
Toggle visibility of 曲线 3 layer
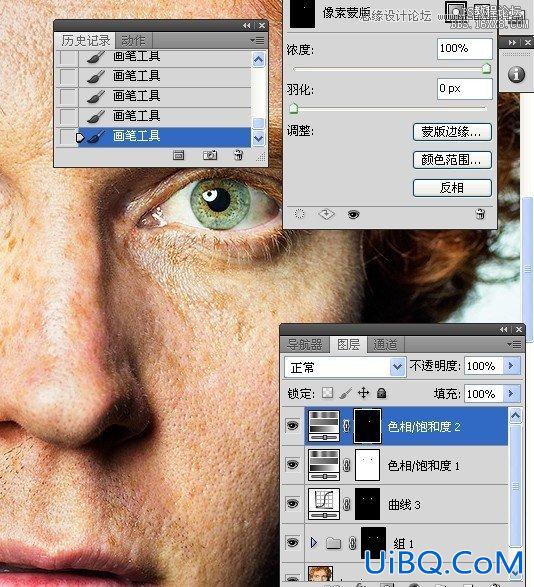pyautogui.click(x=292, y=504)
